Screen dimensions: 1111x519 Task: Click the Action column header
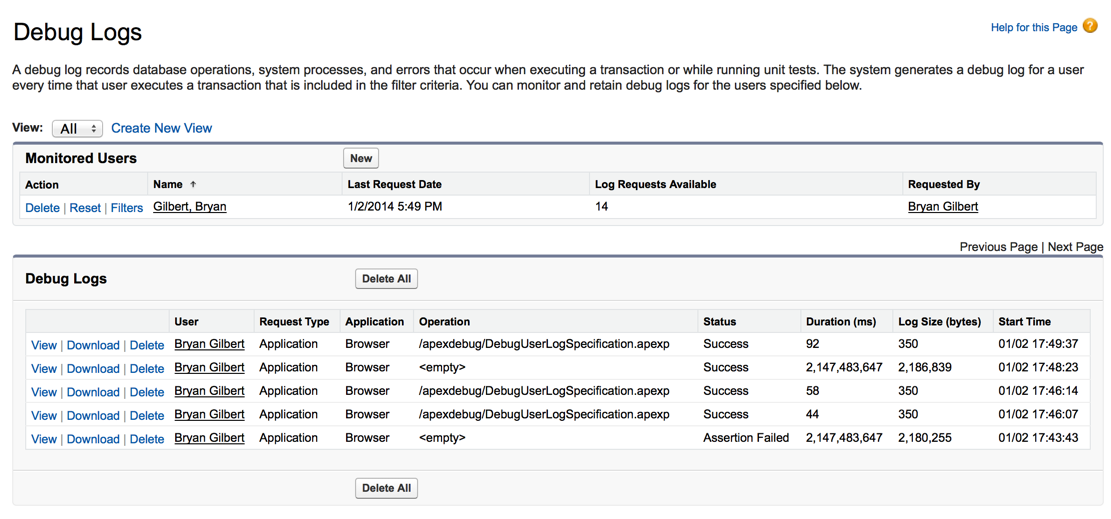[42, 184]
